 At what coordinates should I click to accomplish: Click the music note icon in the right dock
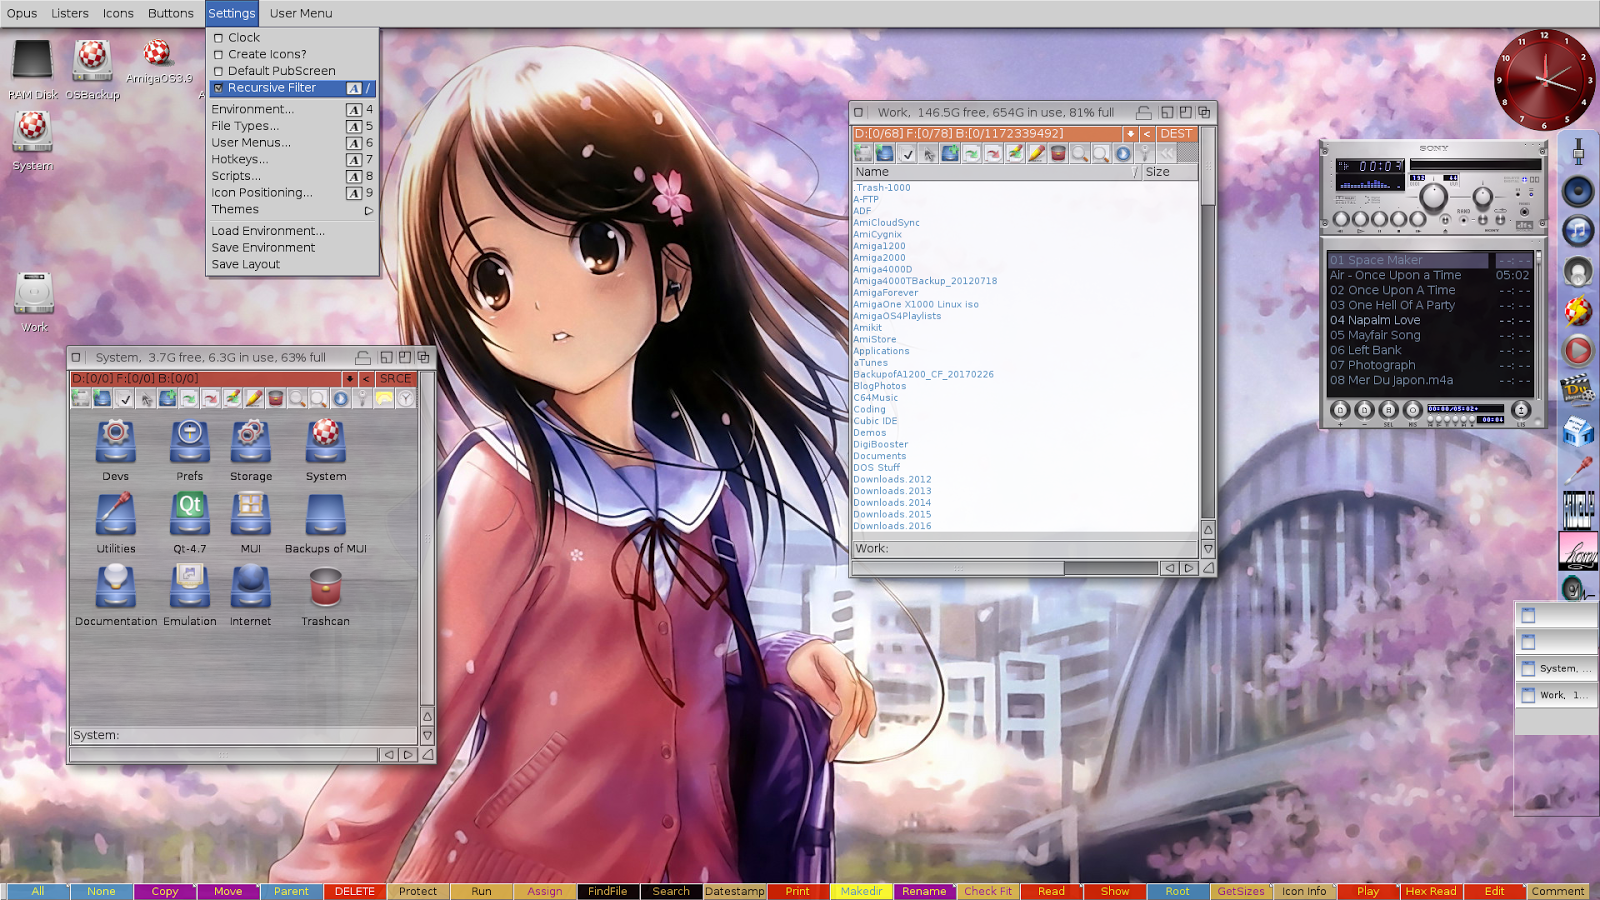pyautogui.click(x=1578, y=231)
